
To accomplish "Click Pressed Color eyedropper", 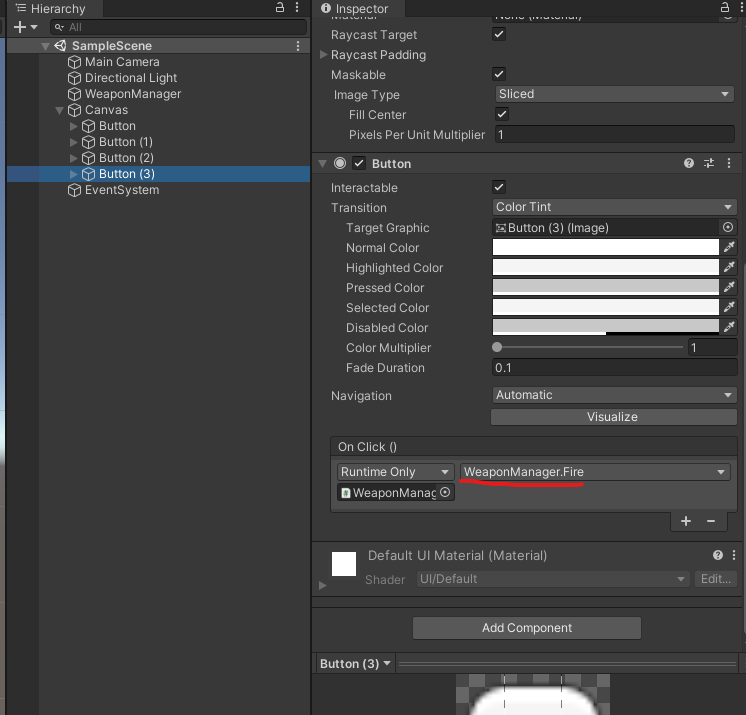I will pos(729,287).
